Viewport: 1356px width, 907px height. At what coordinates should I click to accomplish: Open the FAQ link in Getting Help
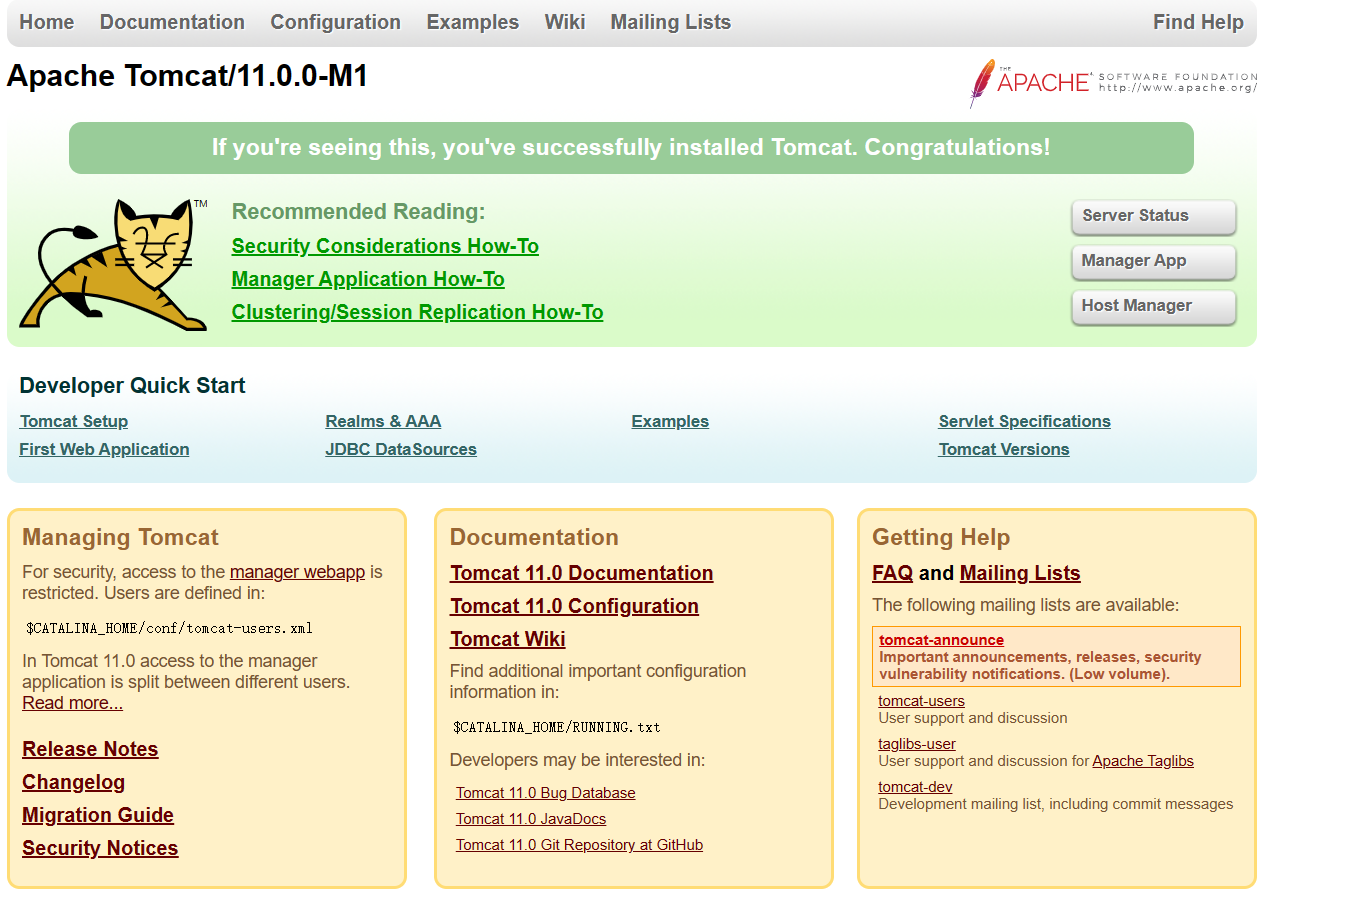[893, 573]
